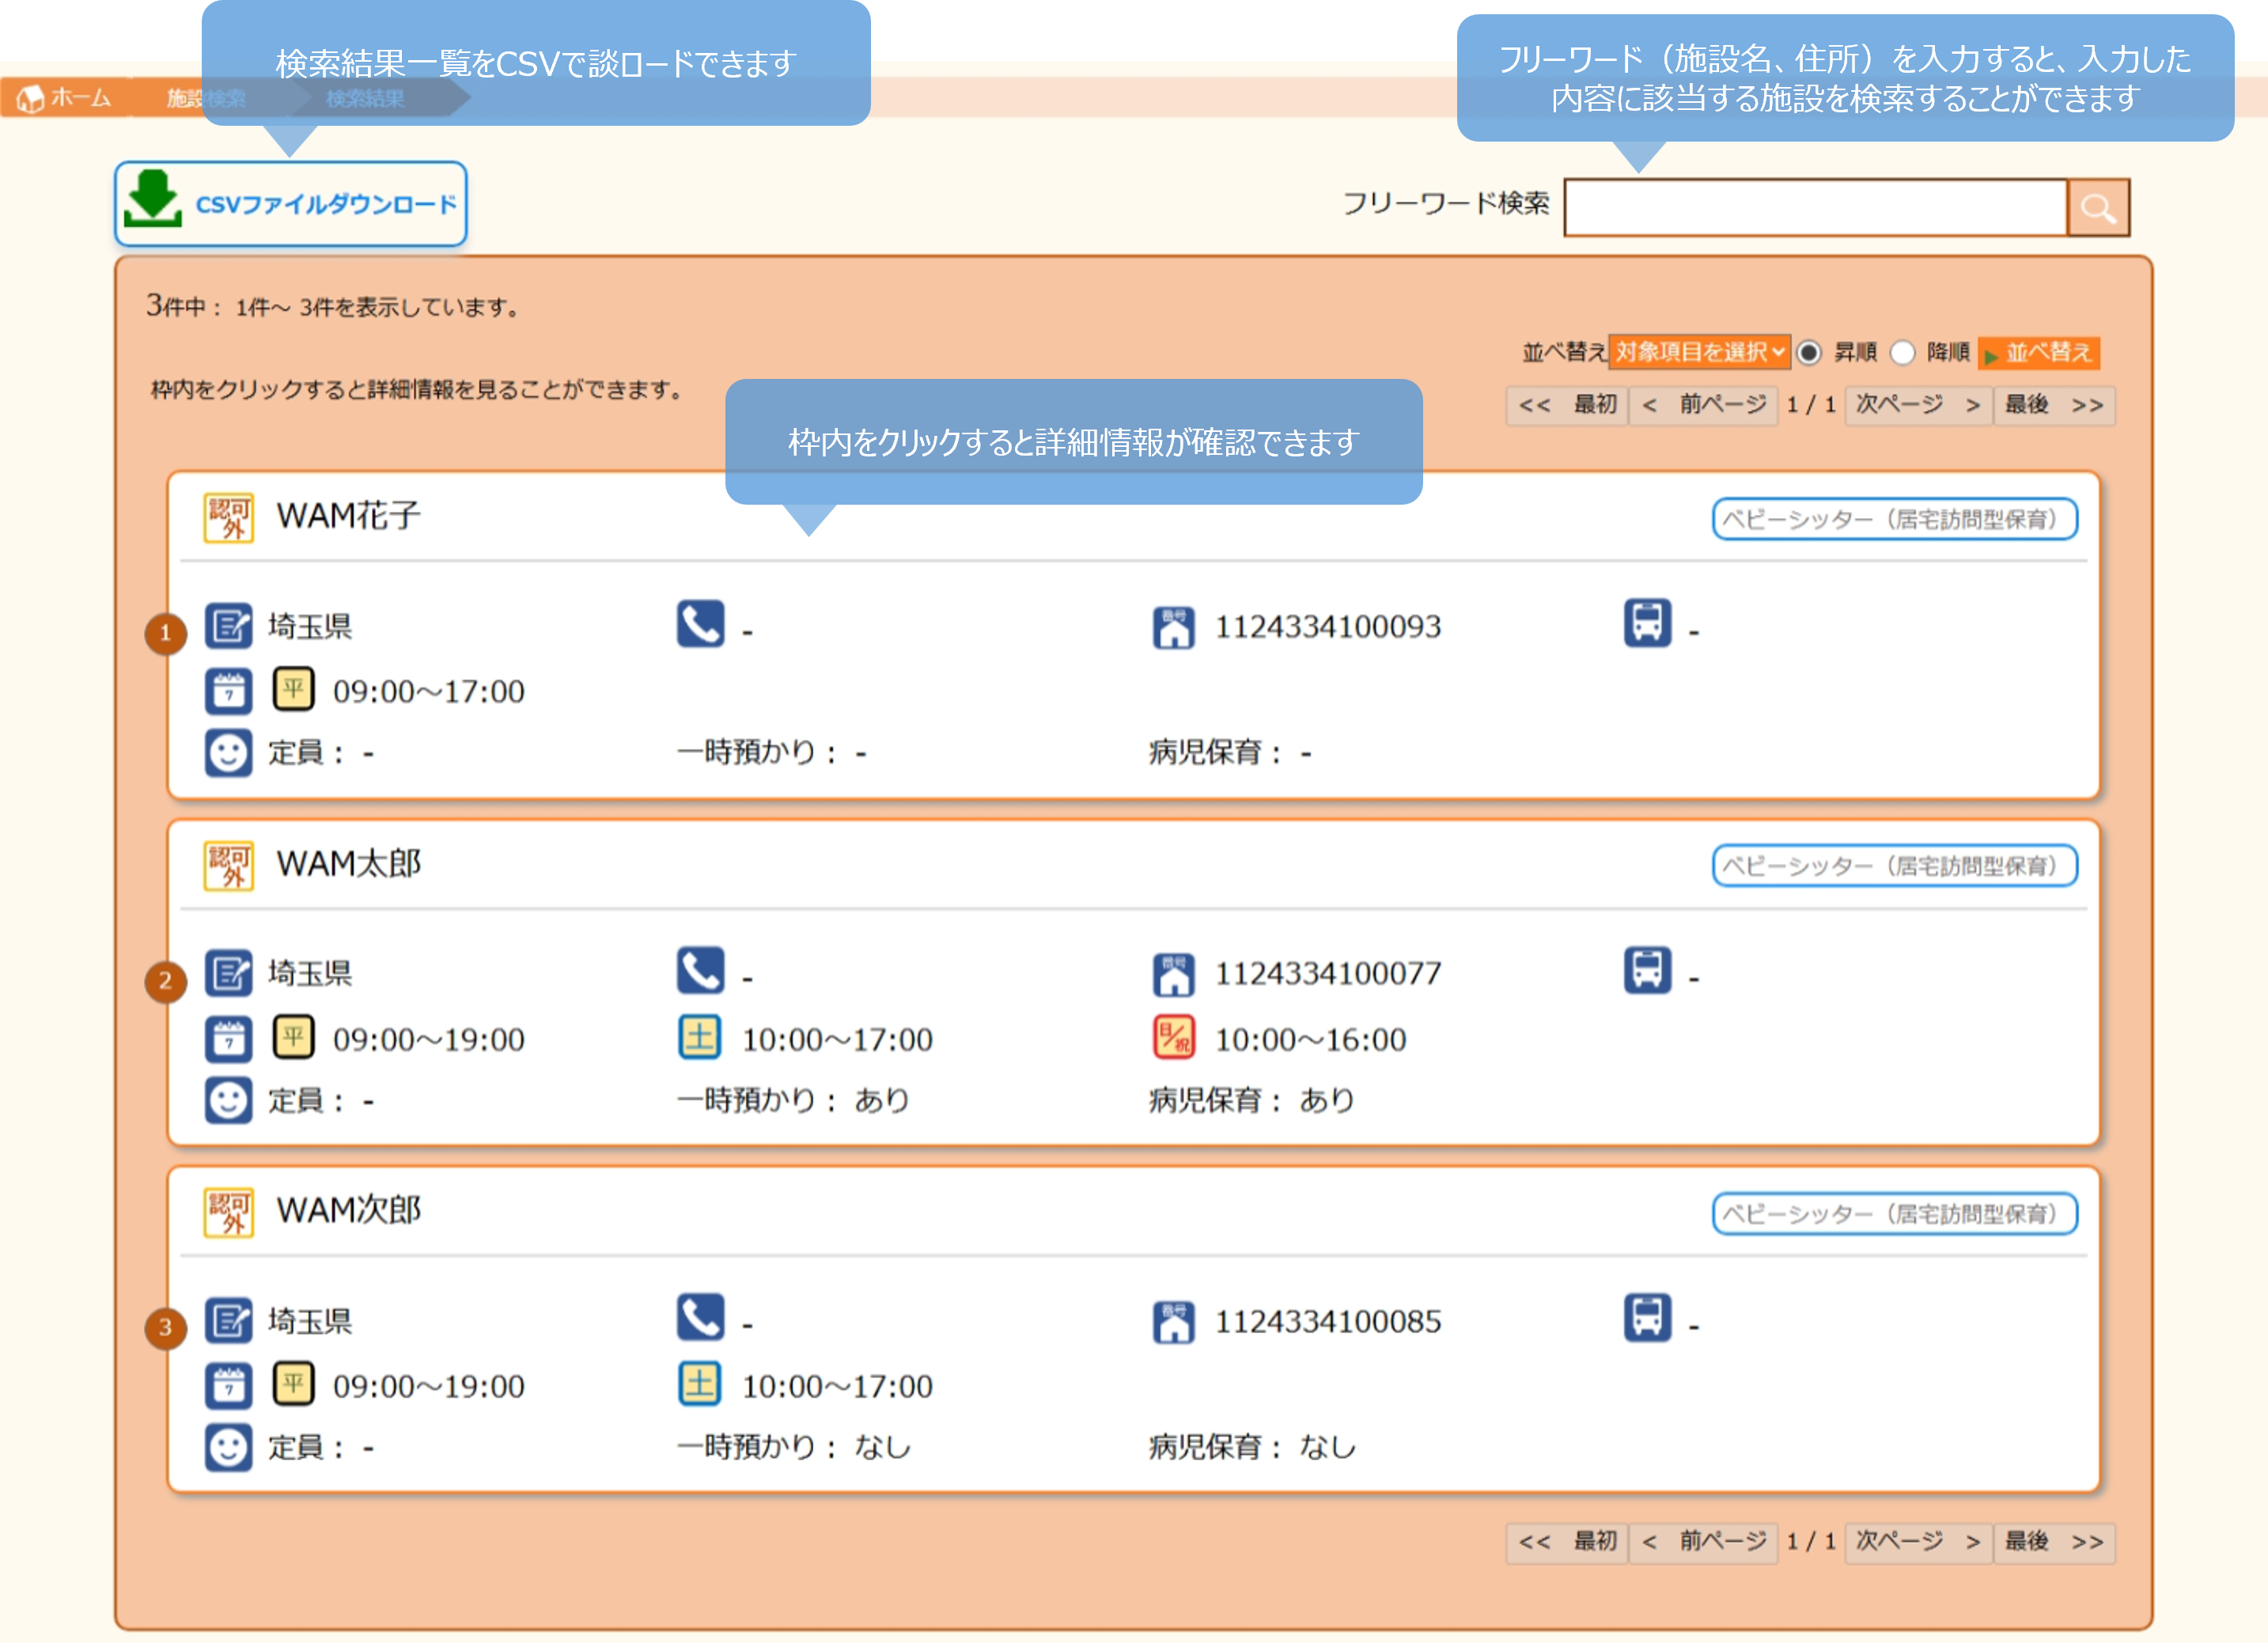Click 埼玉県 in the WAM花子 card
This screenshot has width=2268, height=1643.
[310, 627]
